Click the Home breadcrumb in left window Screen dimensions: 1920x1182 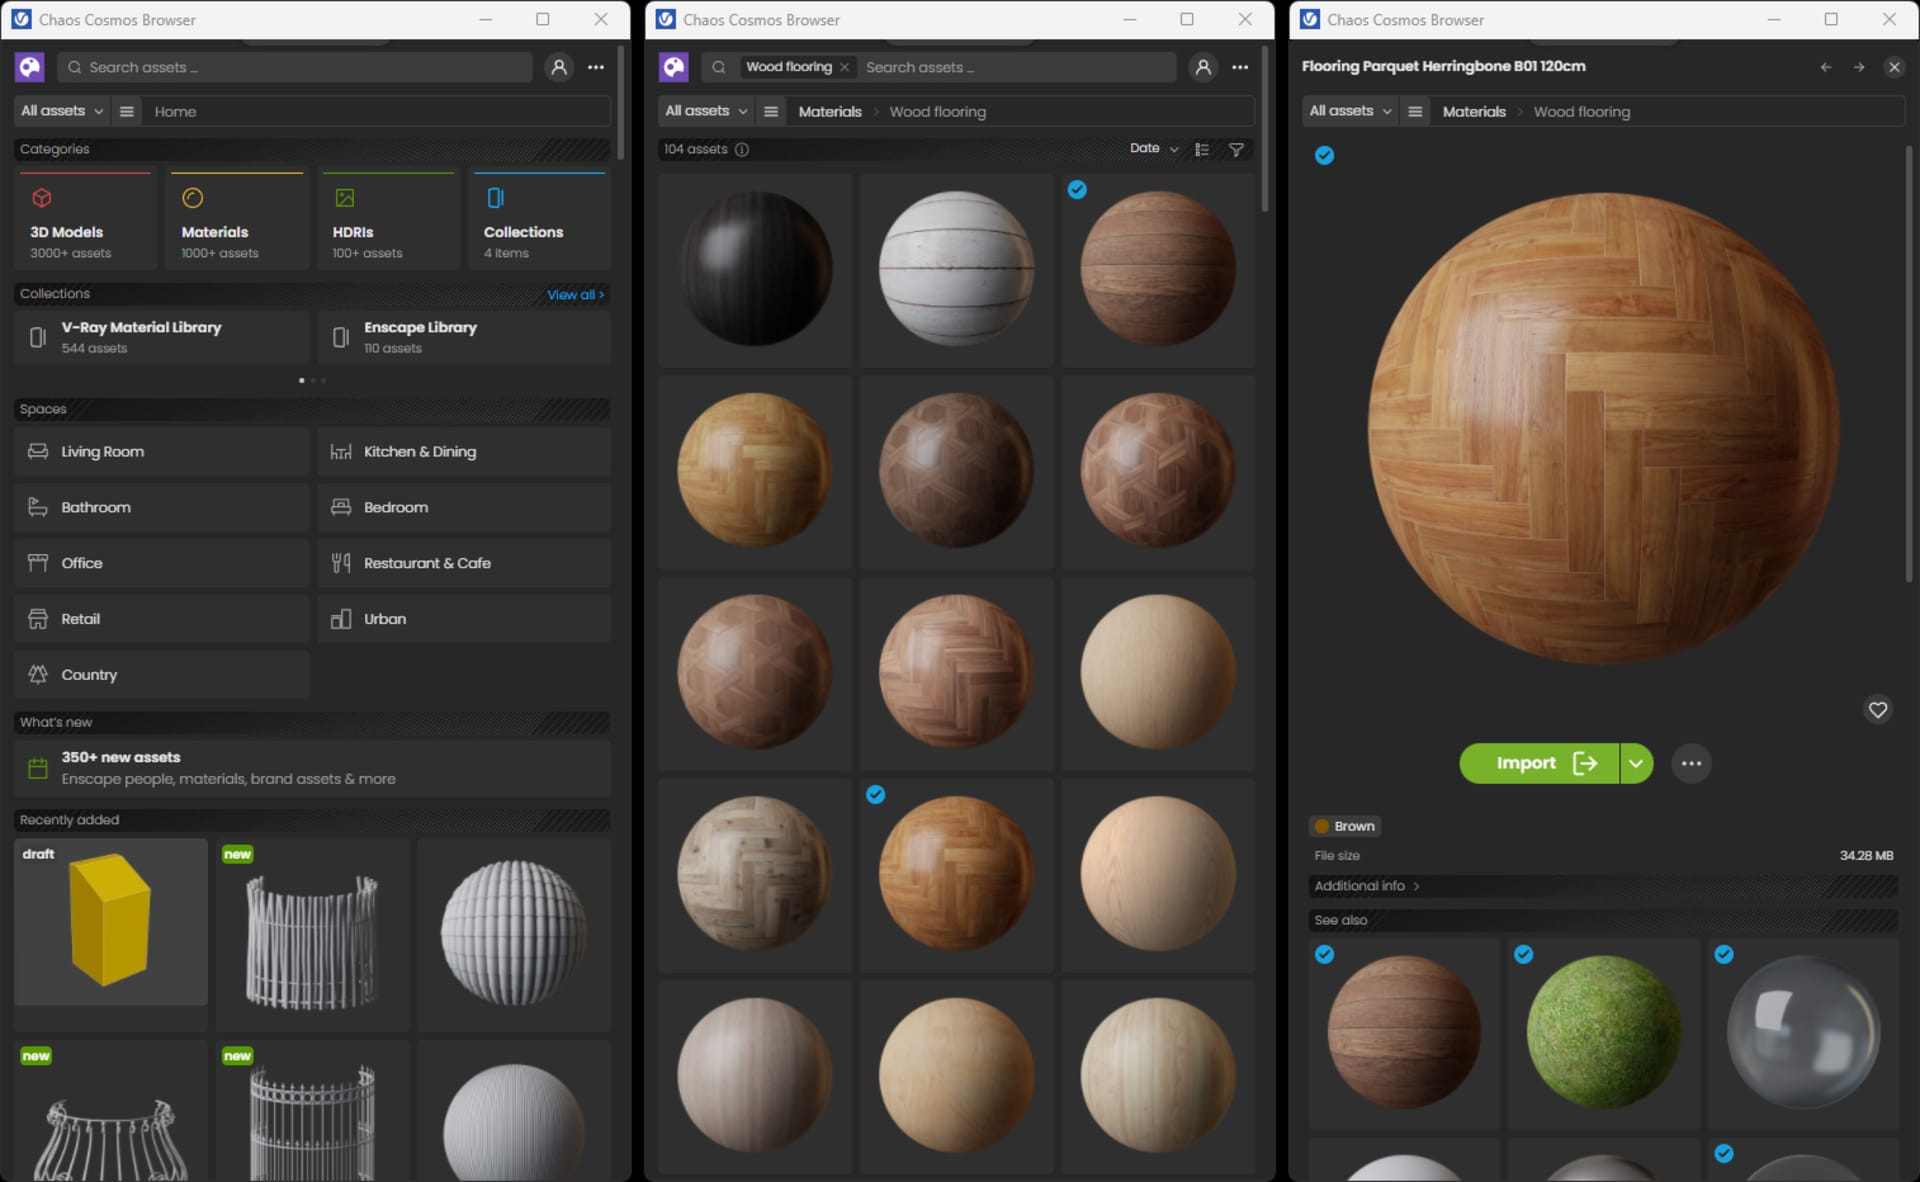click(175, 112)
